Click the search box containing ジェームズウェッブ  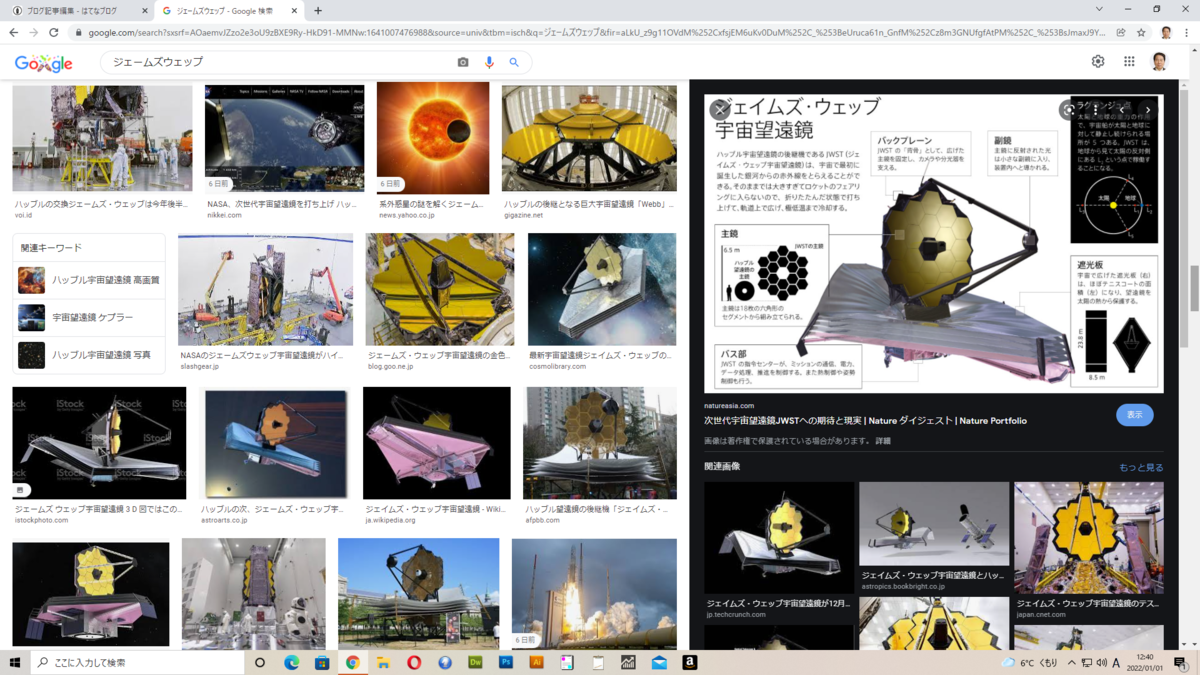[x=280, y=62]
